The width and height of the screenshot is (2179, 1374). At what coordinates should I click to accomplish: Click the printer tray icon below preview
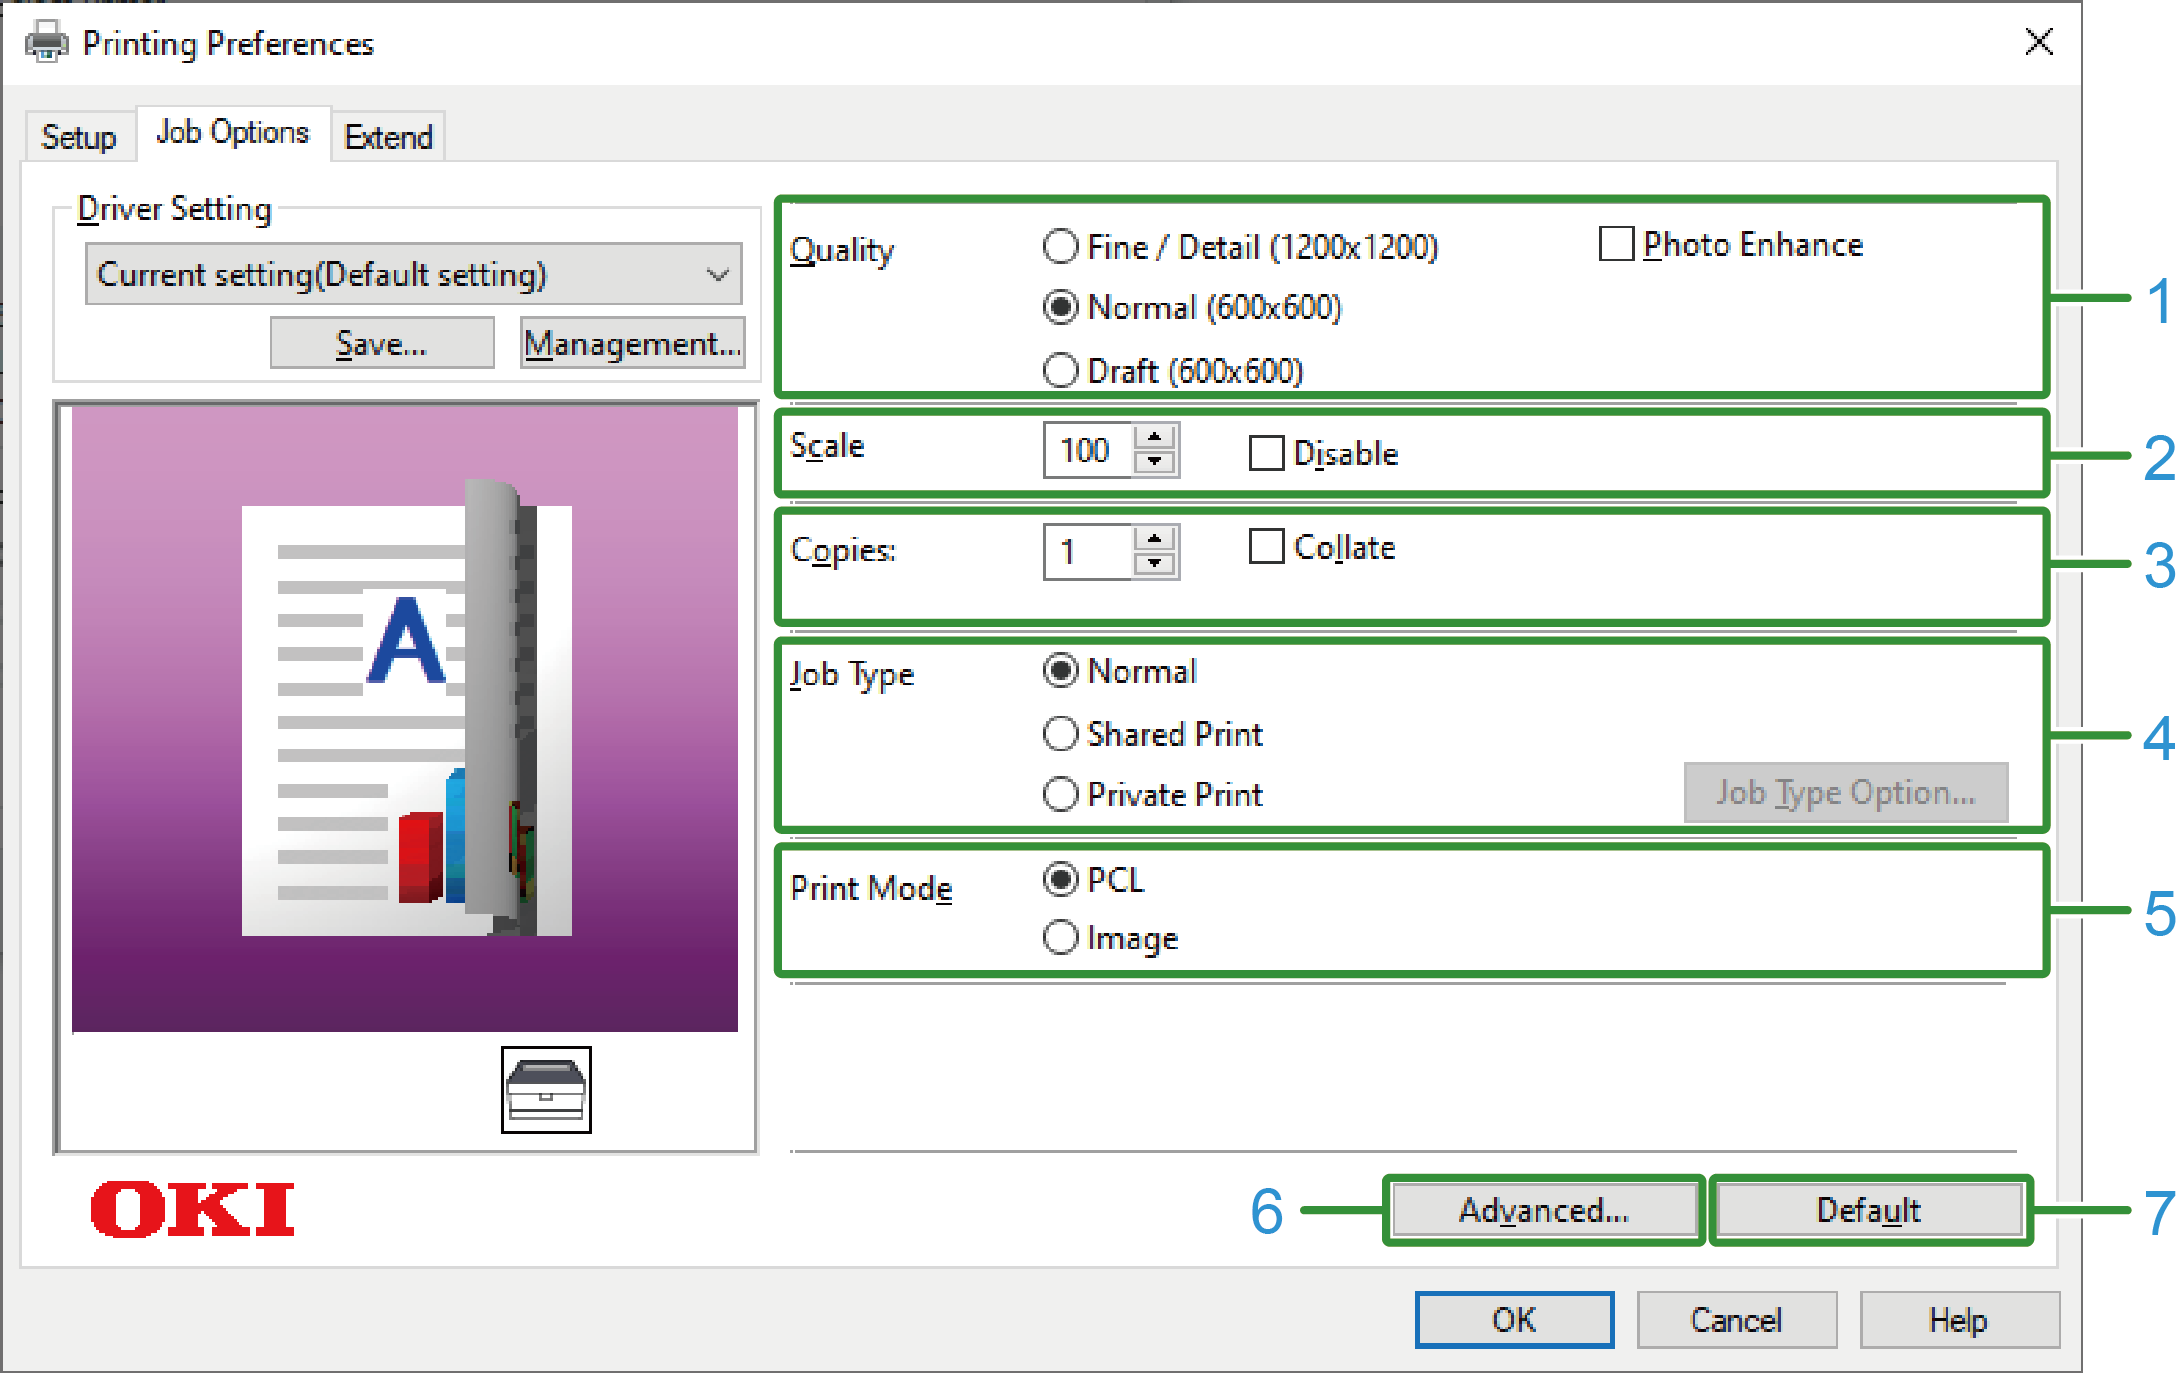coord(546,1089)
